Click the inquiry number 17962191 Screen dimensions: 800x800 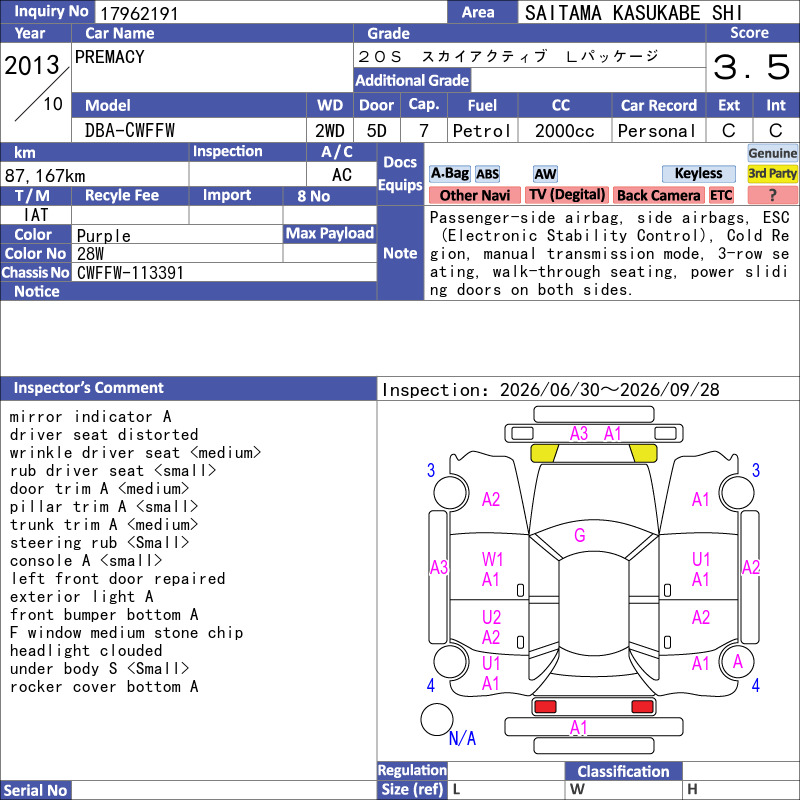pos(139,13)
